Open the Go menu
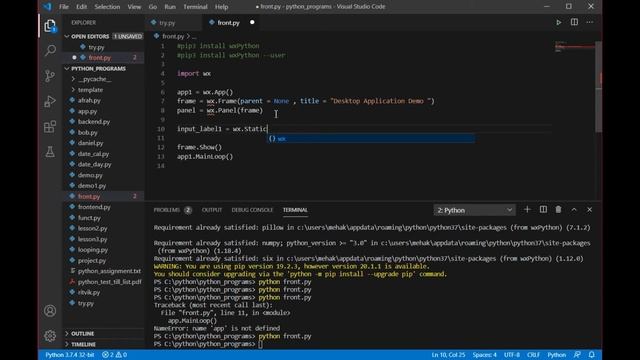Image resolution: width=640 pixels, height=360 pixels. [153, 7]
